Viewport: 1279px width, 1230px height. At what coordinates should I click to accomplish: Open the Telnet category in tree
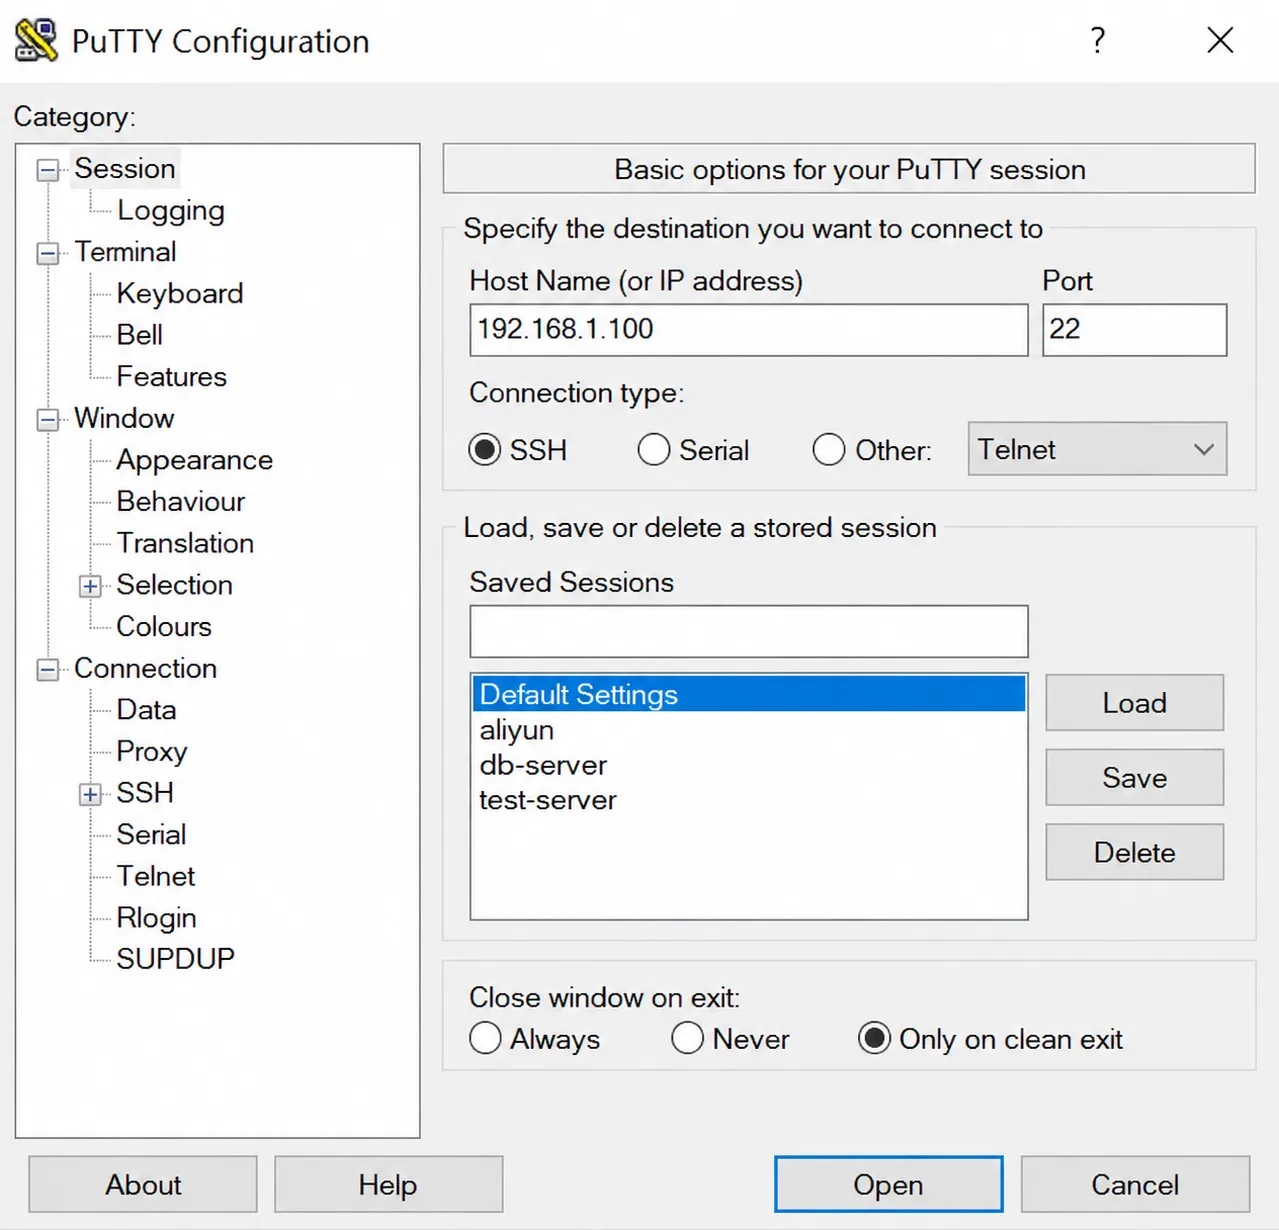pos(156,876)
